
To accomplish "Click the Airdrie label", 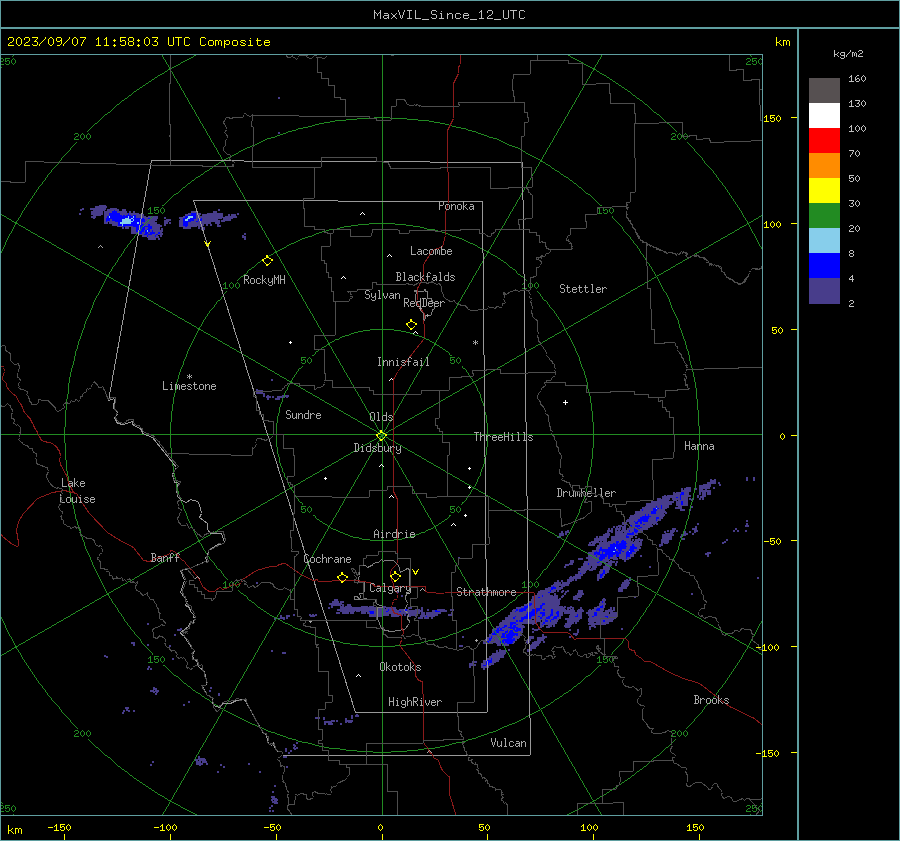I will 394,534.
